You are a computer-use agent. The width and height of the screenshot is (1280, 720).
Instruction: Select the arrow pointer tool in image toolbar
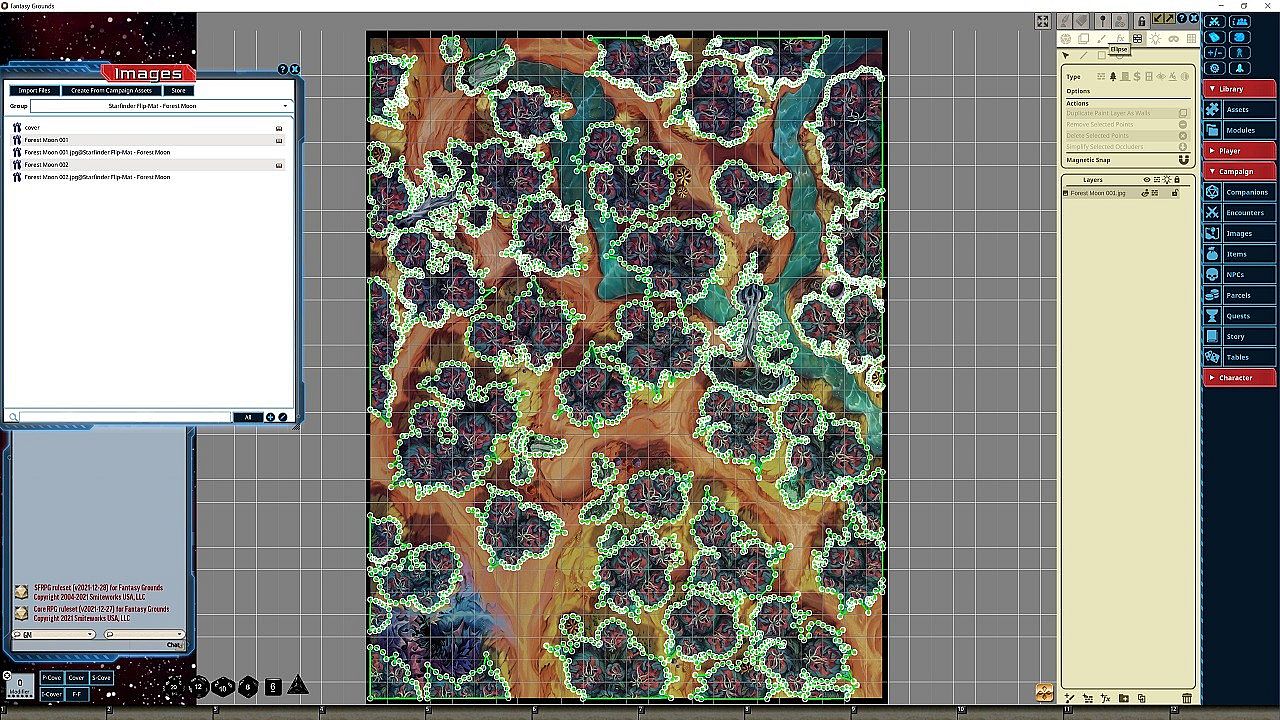[x=1066, y=56]
